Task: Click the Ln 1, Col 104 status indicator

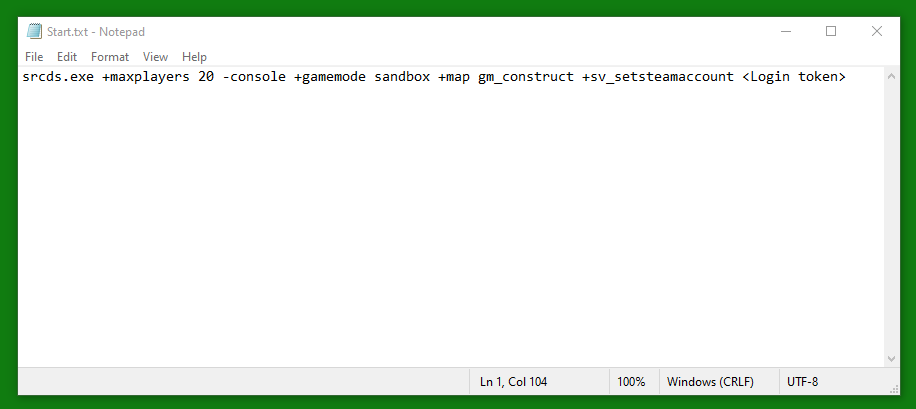Action: [513, 382]
